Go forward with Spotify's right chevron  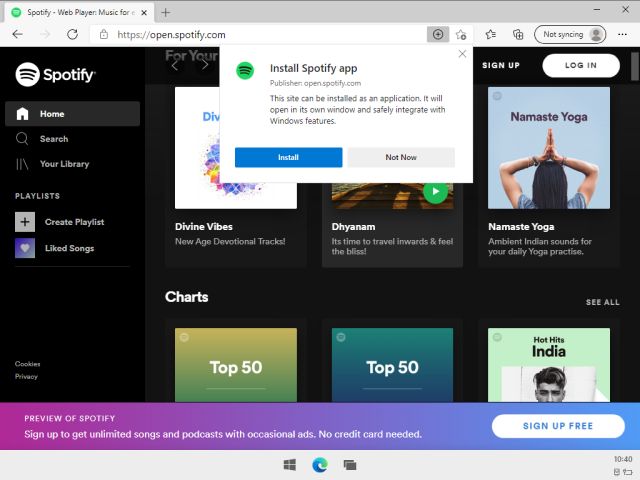[x=205, y=65]
